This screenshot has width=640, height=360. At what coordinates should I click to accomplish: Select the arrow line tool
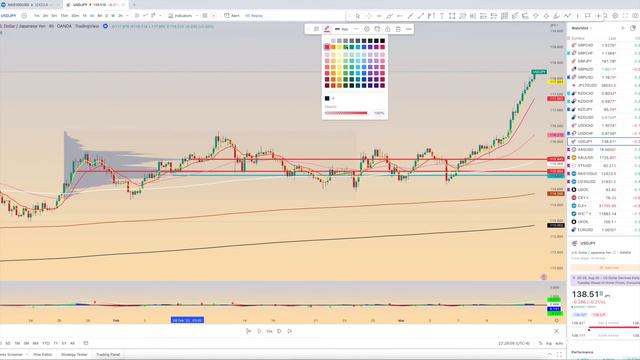point(420,16)
